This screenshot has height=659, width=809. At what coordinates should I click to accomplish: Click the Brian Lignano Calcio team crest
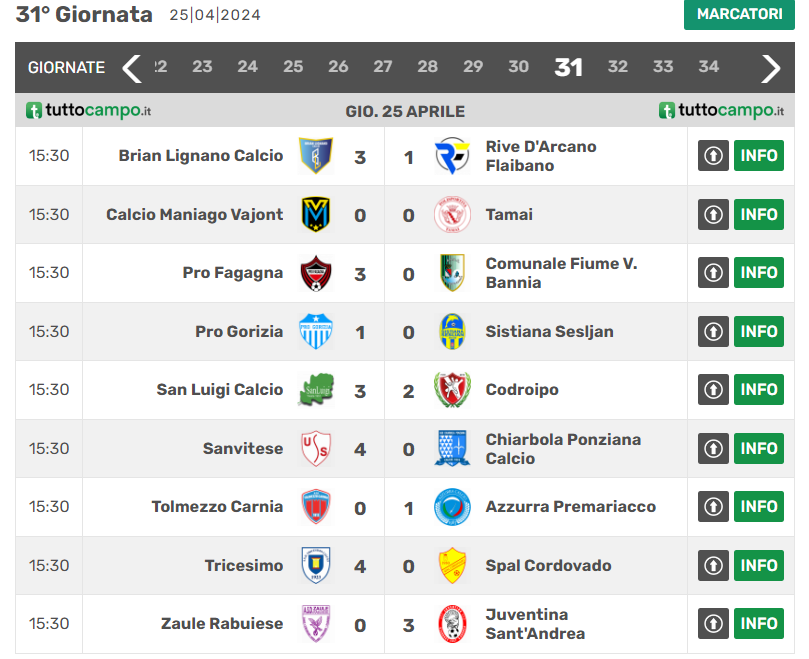pos(316,156)
